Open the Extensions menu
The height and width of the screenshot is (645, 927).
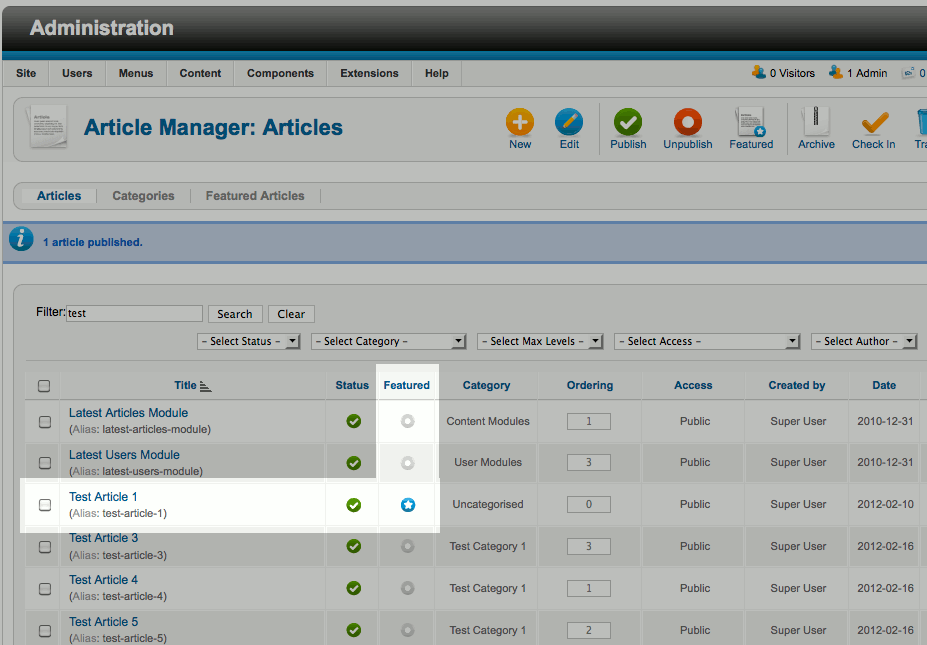coord(369,73)
